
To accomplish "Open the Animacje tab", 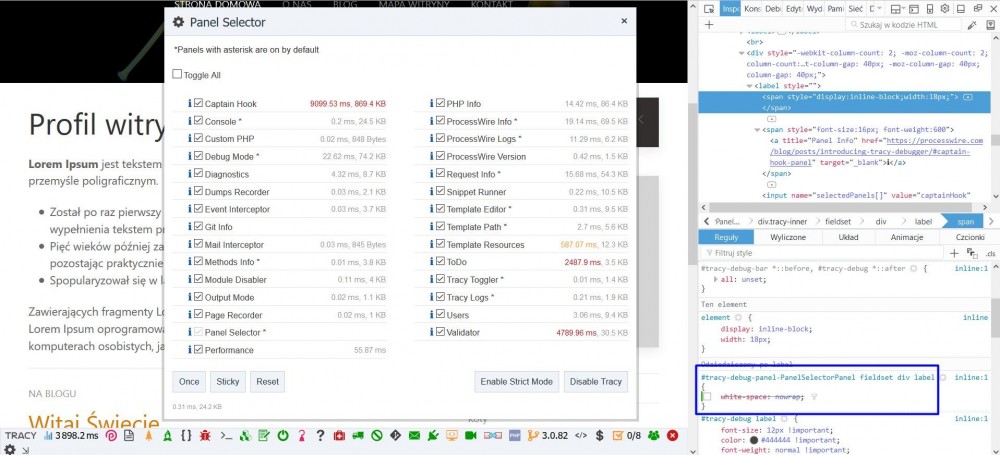I will coord(906,265).
